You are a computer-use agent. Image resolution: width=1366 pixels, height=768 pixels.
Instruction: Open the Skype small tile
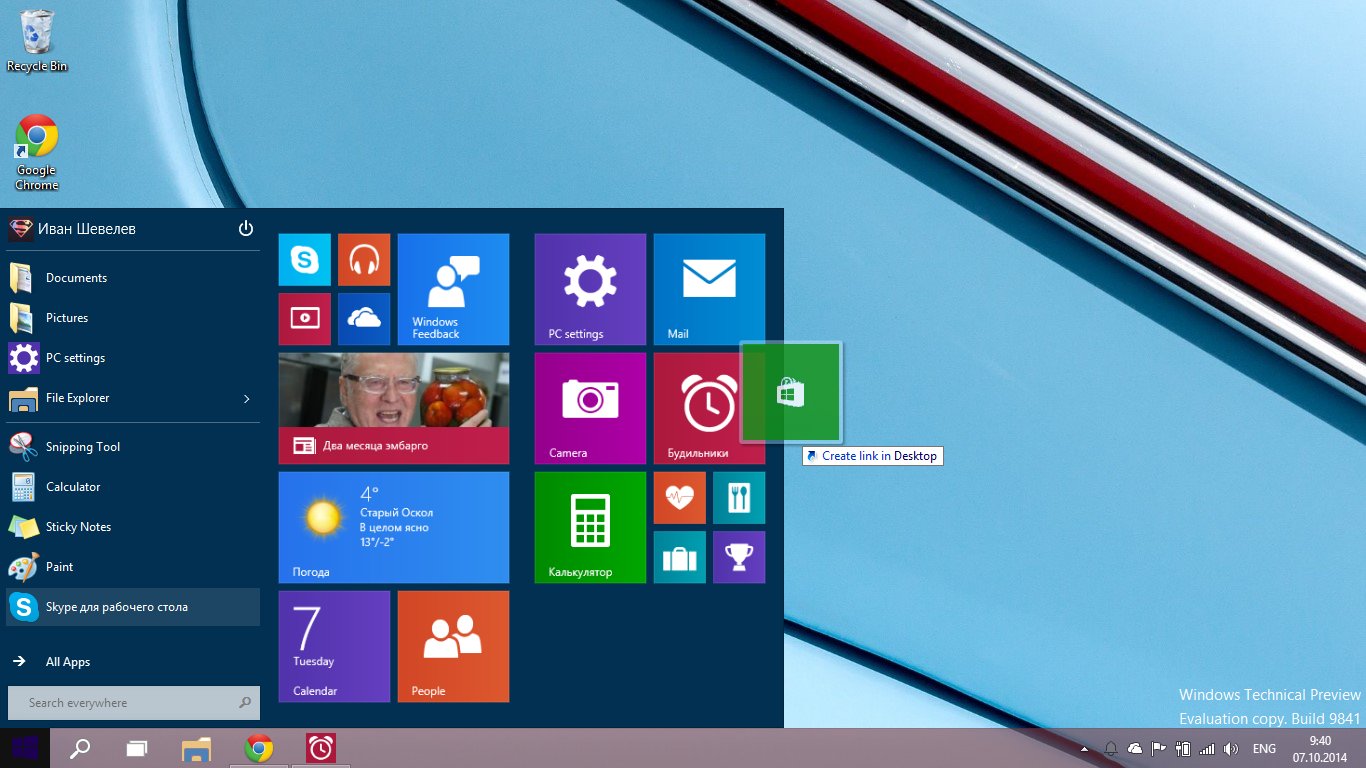[x=304, y=260]
